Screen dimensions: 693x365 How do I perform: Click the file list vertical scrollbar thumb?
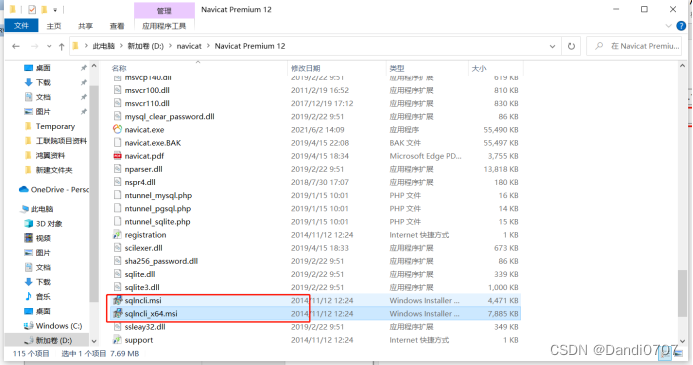click(x=682, y=293)
